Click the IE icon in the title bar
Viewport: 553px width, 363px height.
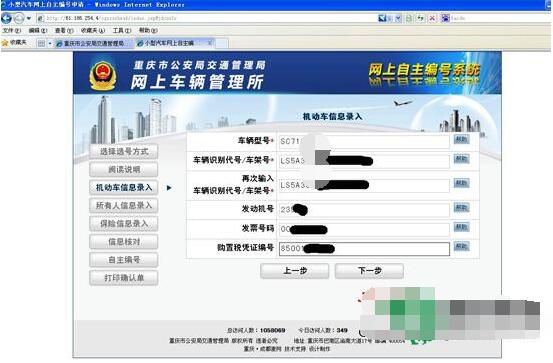point(4,4)
